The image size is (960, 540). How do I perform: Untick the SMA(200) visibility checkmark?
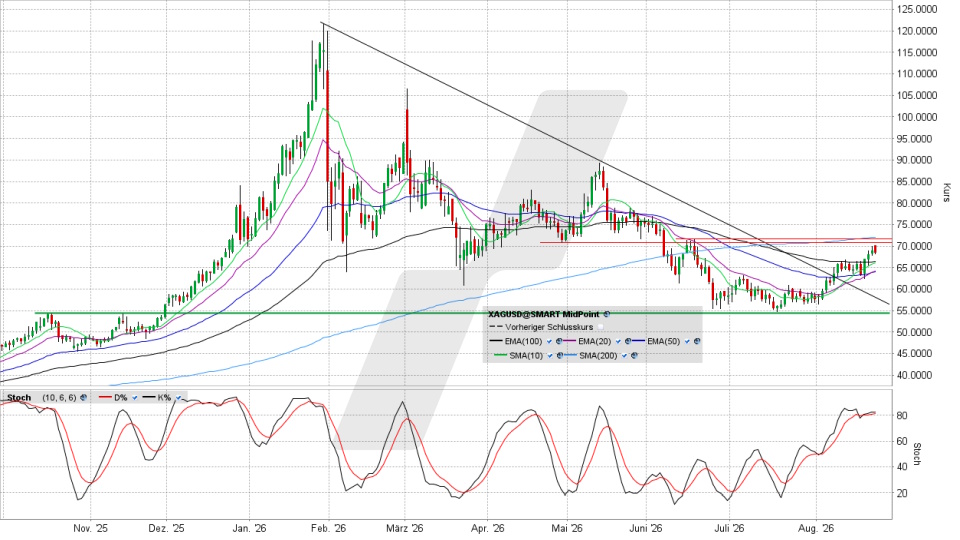624,356
